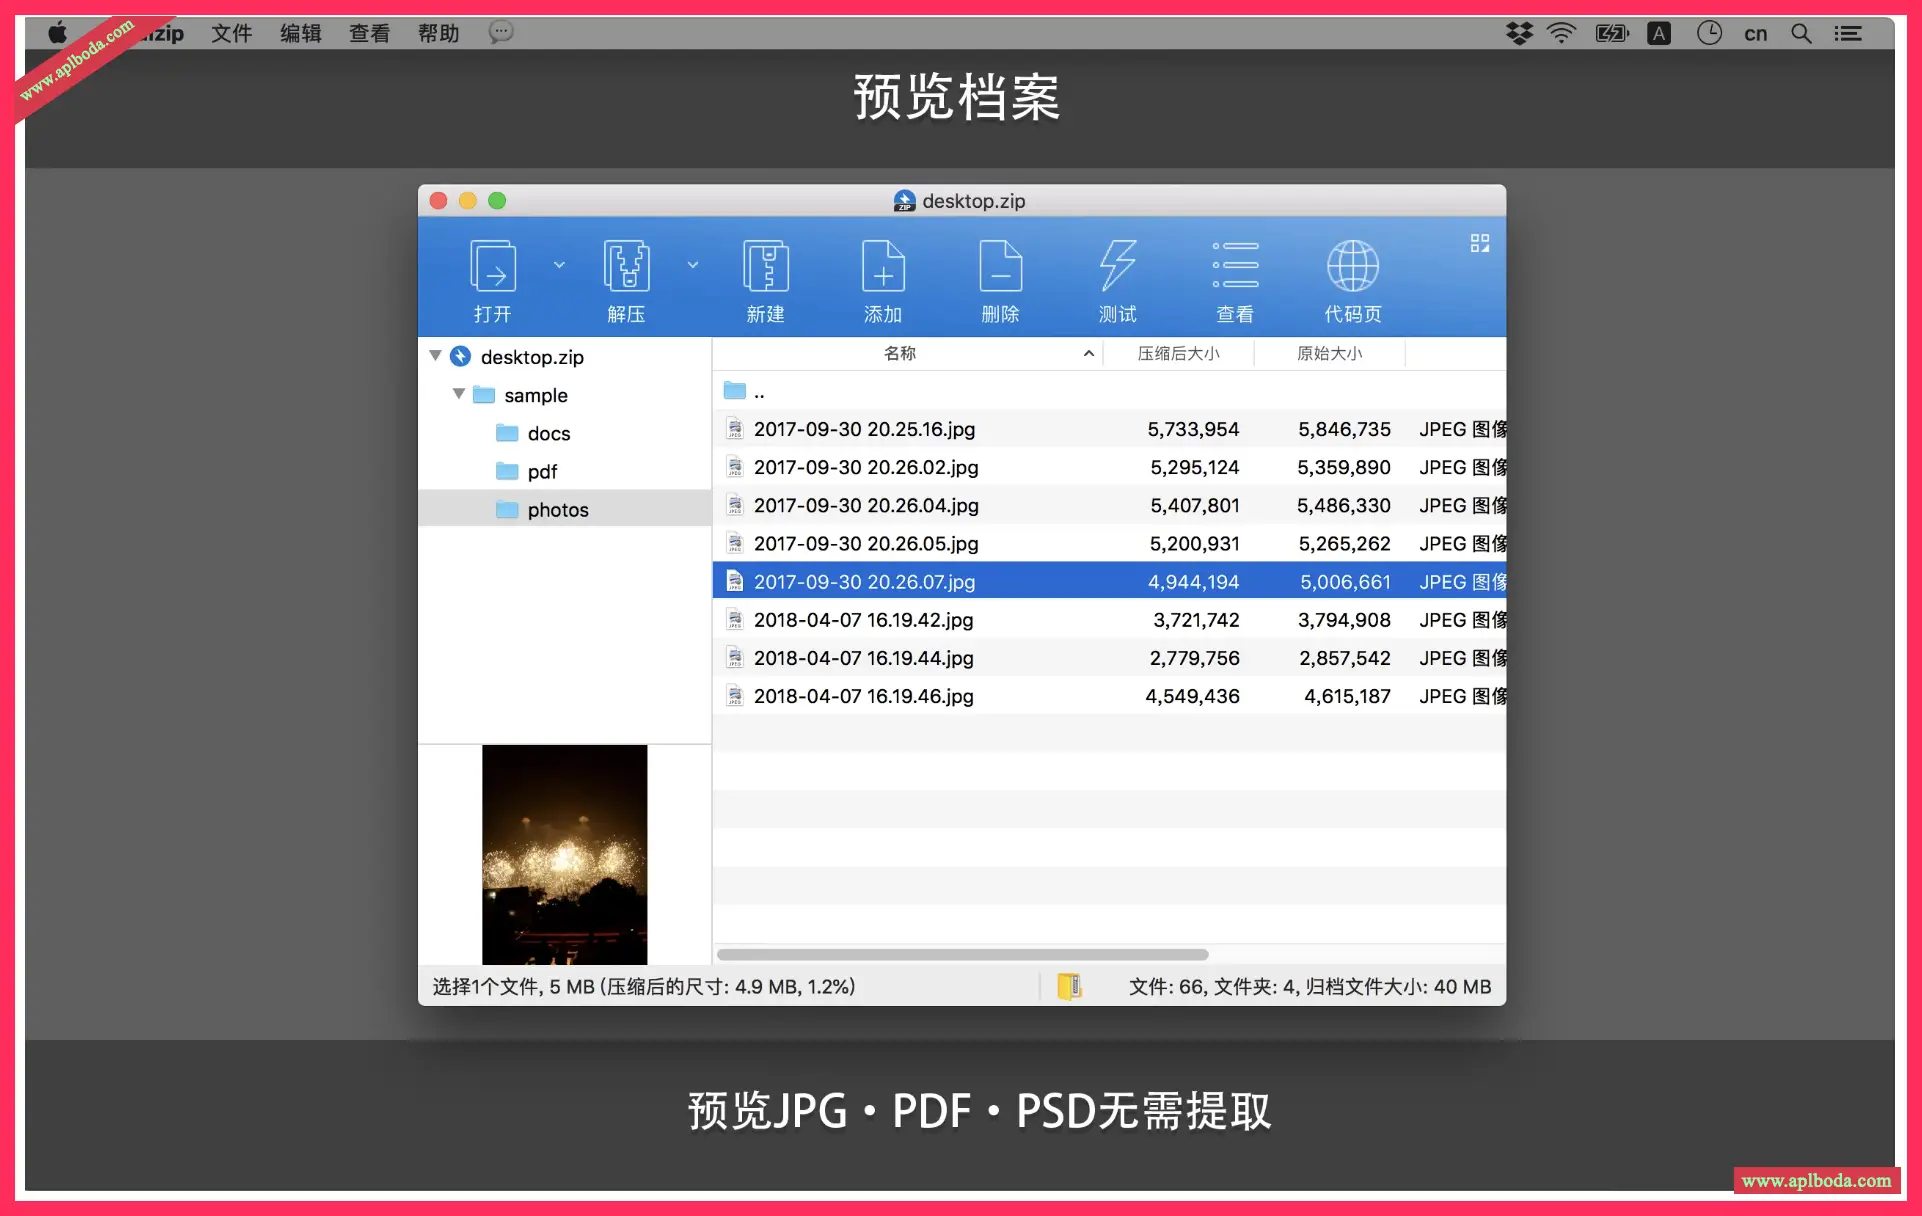Toggle the grid view icon in toolbar corner

[1480, 243]
